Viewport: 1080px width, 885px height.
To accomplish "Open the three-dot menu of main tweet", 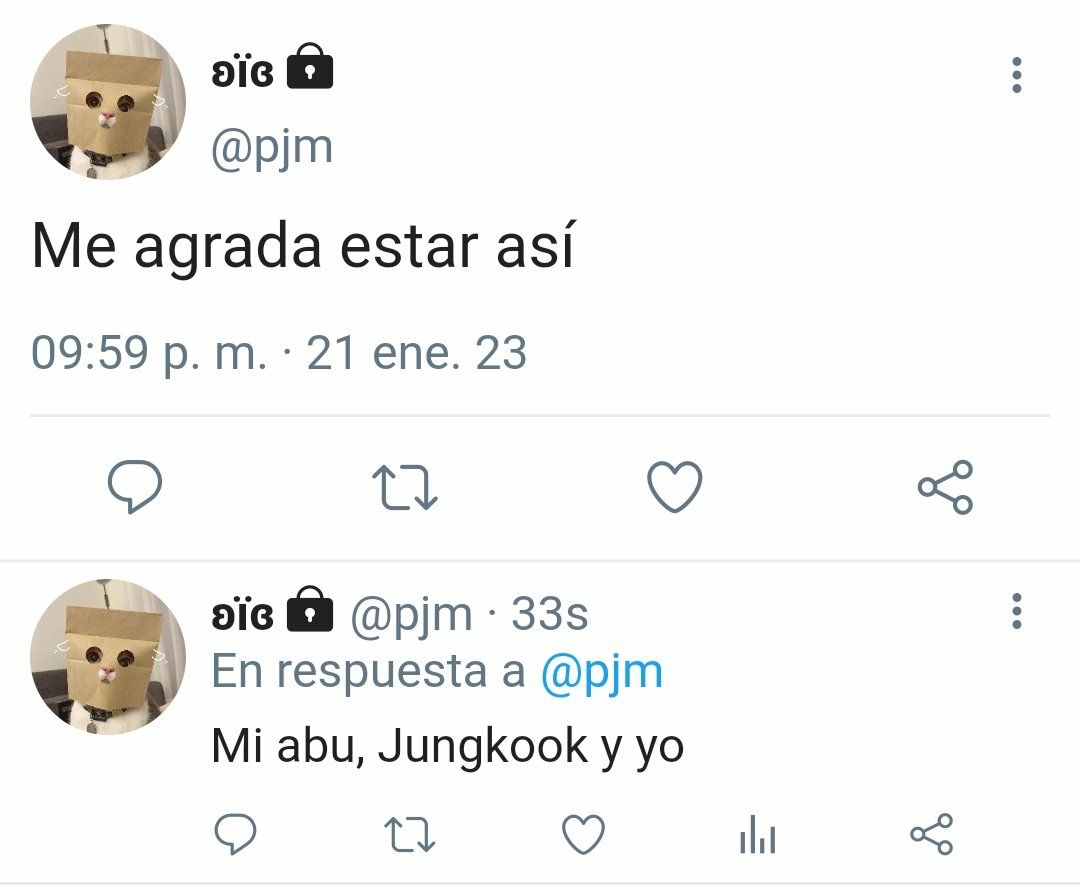I will (1017, 75).
